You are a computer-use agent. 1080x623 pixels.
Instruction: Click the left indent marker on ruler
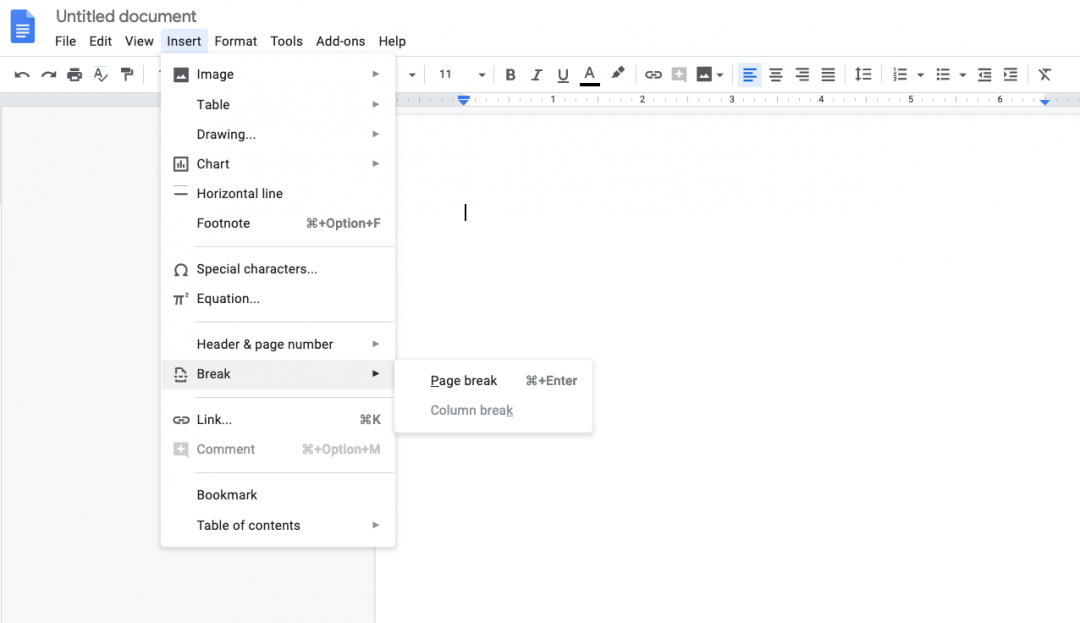coord(464,101)
